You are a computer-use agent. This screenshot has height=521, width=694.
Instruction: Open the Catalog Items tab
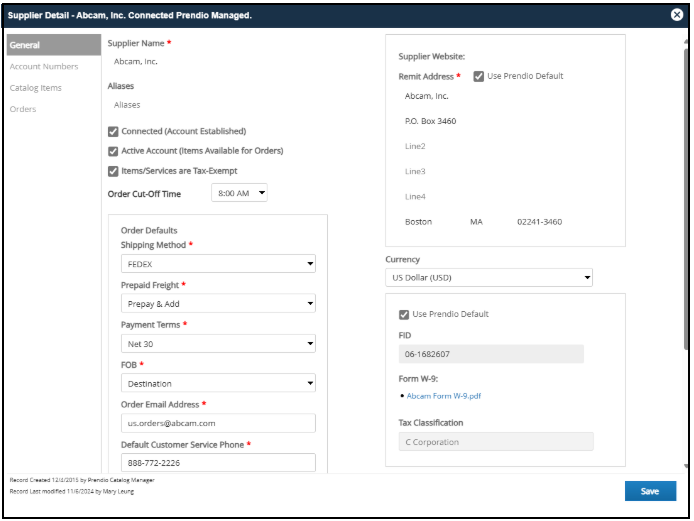coord(35,88)
